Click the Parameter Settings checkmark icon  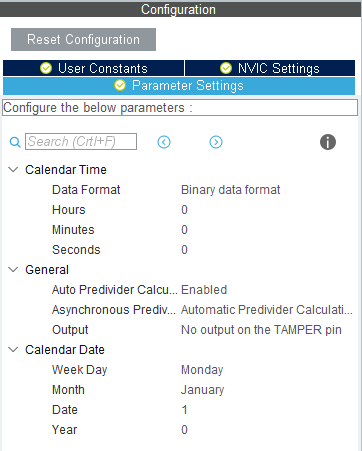(120, 85)
